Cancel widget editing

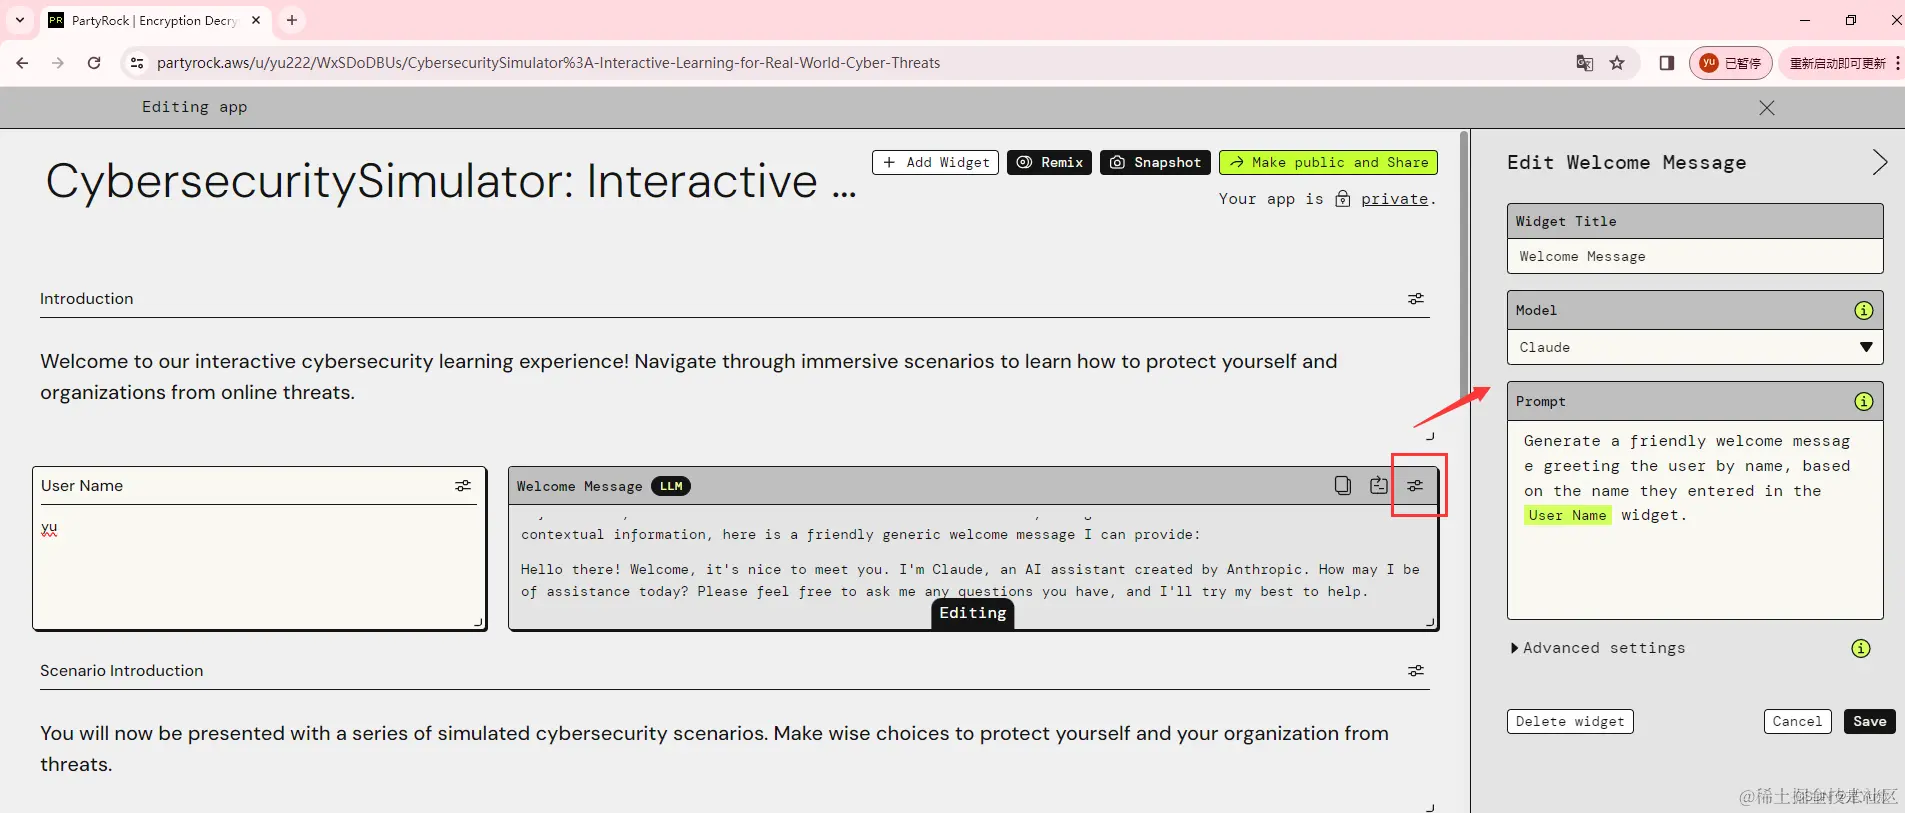coord(1797,721)
